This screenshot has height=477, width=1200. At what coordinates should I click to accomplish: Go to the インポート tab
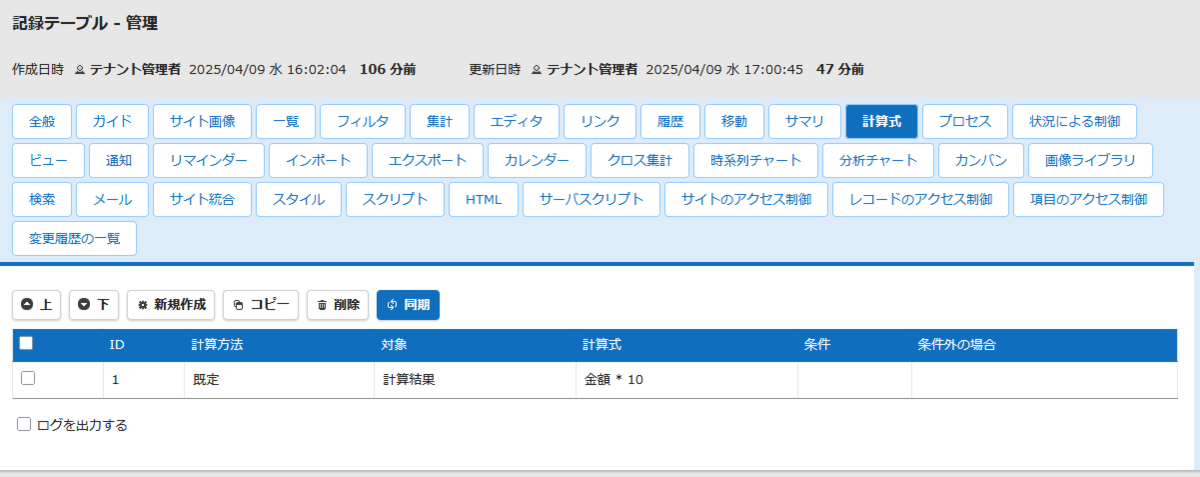318,160
